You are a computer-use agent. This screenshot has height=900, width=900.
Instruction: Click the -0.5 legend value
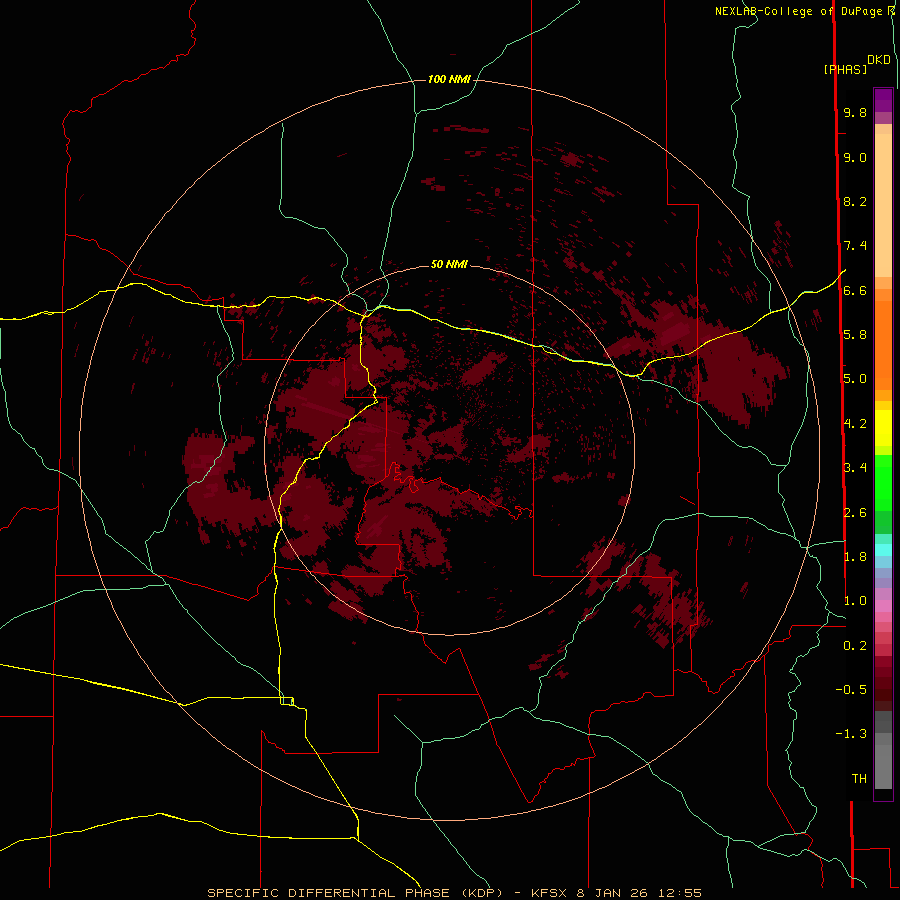tap(851, 690)
